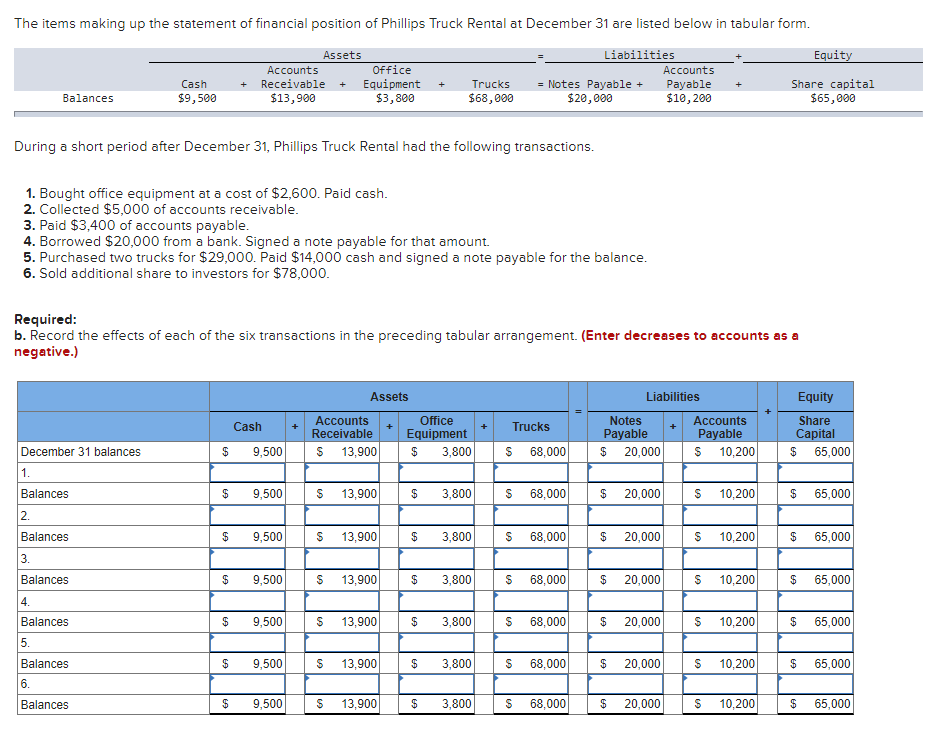Click 'Enter decreases to accounts as a negative' note

pyautogui.click(x=406, y=344)
